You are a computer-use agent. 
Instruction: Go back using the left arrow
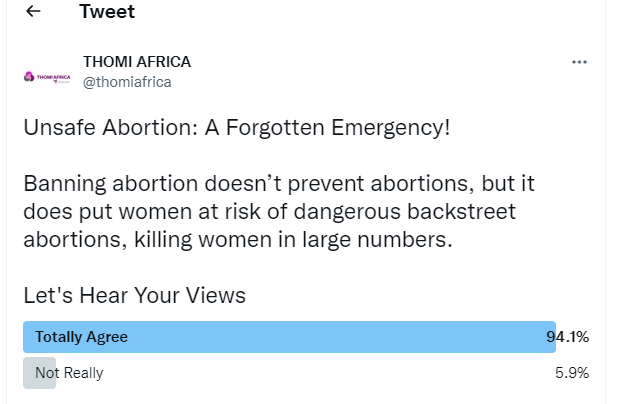[34, 12]
